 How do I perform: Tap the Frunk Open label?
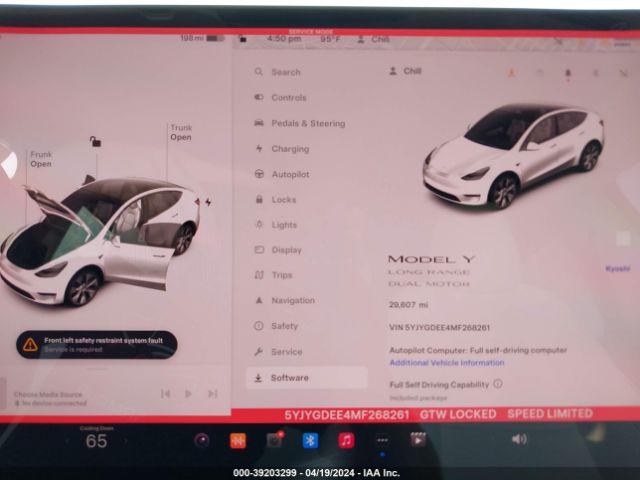[41, 159]
